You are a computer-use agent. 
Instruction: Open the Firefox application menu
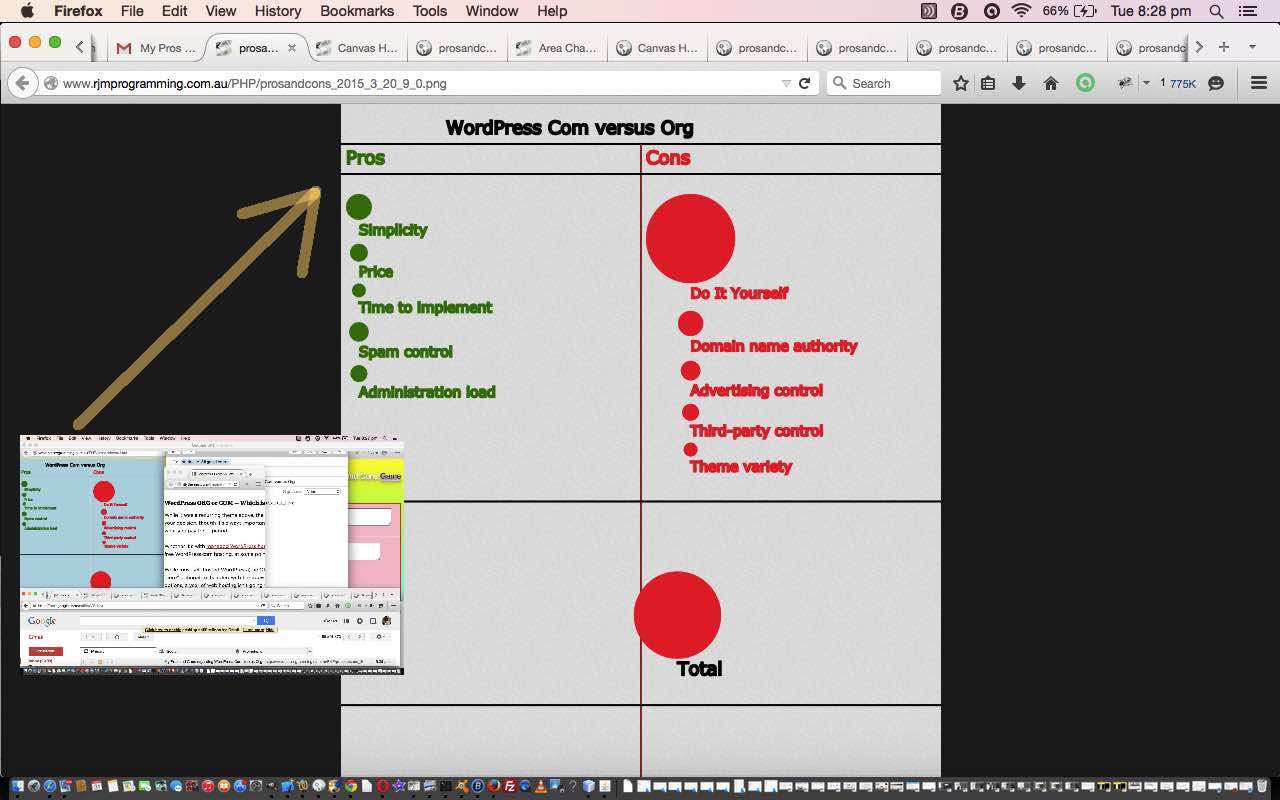78,11
